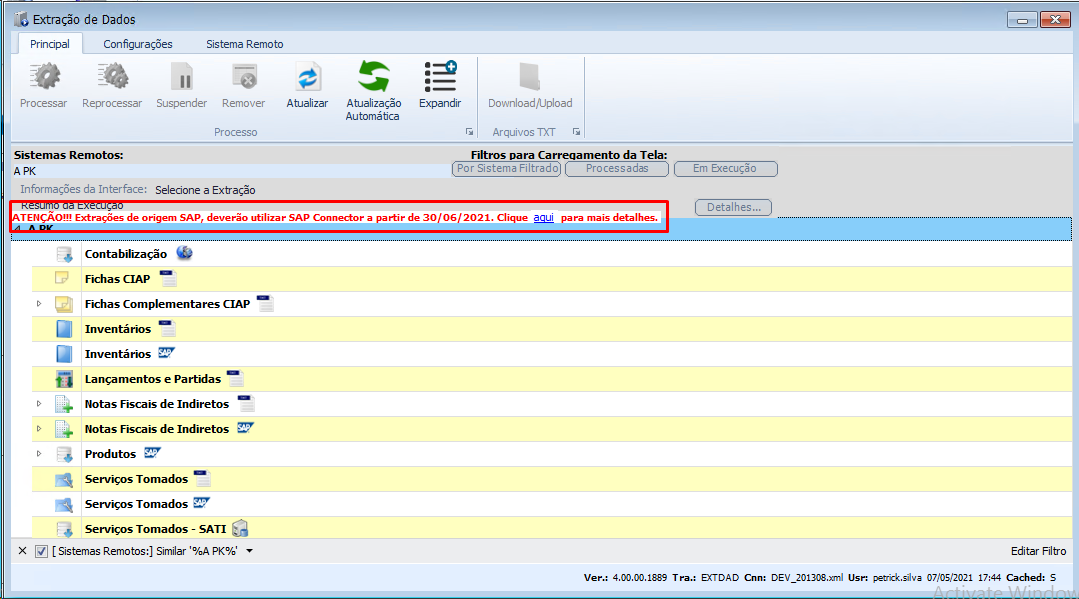Screen dimensions: 1079x599
Task: Expand the Produtos tree node
Action: coord(39,454)
